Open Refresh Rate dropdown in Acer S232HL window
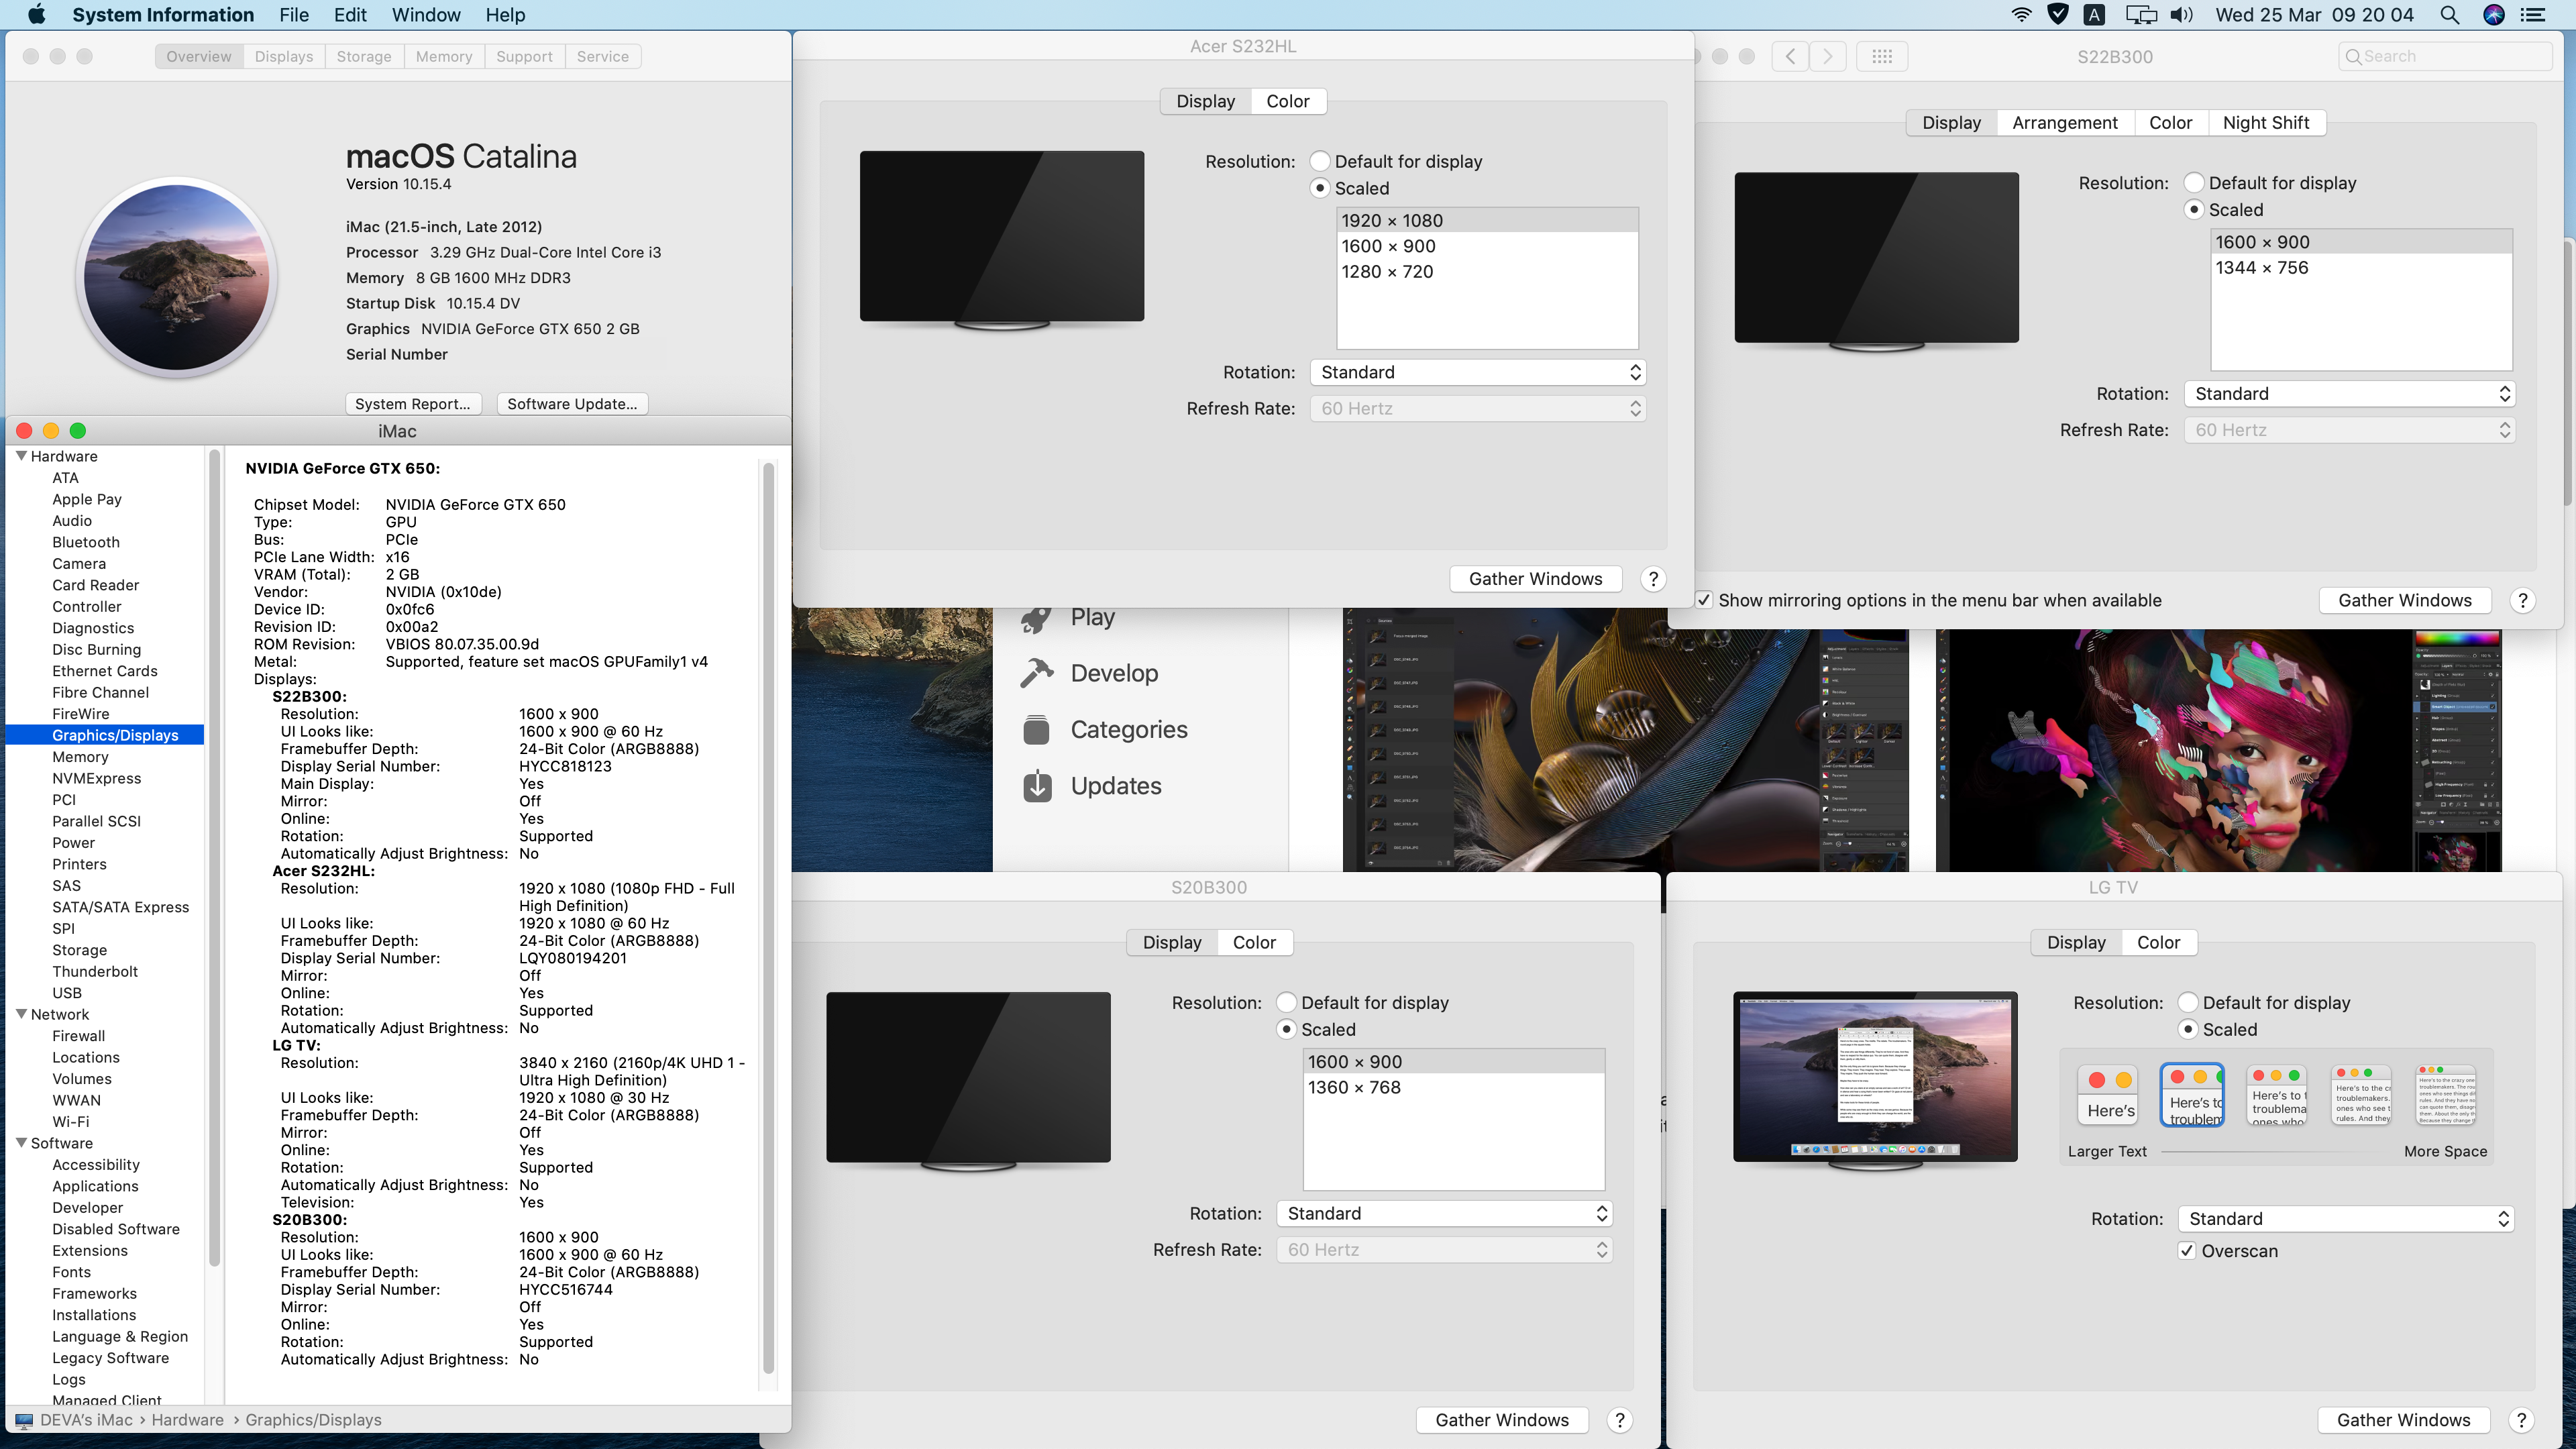Image resolution: width=2576 pixels, height=1449 pixels. [1478, 408]
